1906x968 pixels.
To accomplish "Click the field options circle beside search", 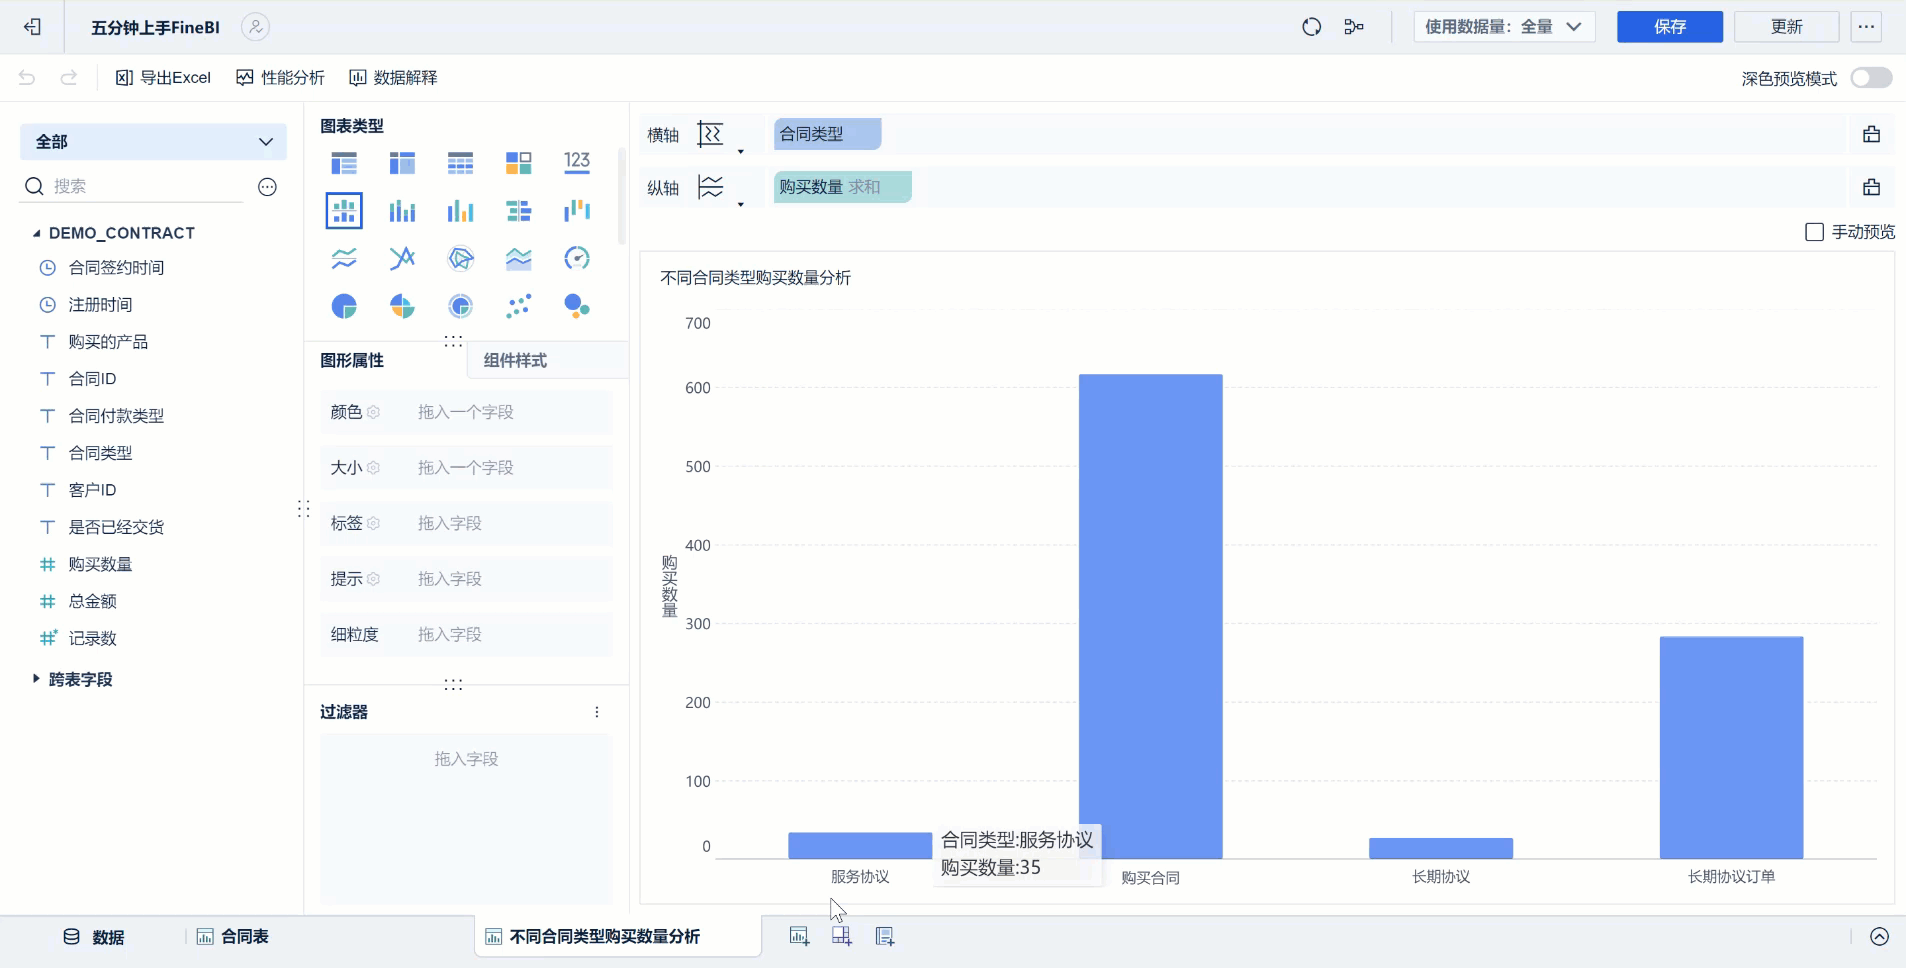I will pos(267,187).
